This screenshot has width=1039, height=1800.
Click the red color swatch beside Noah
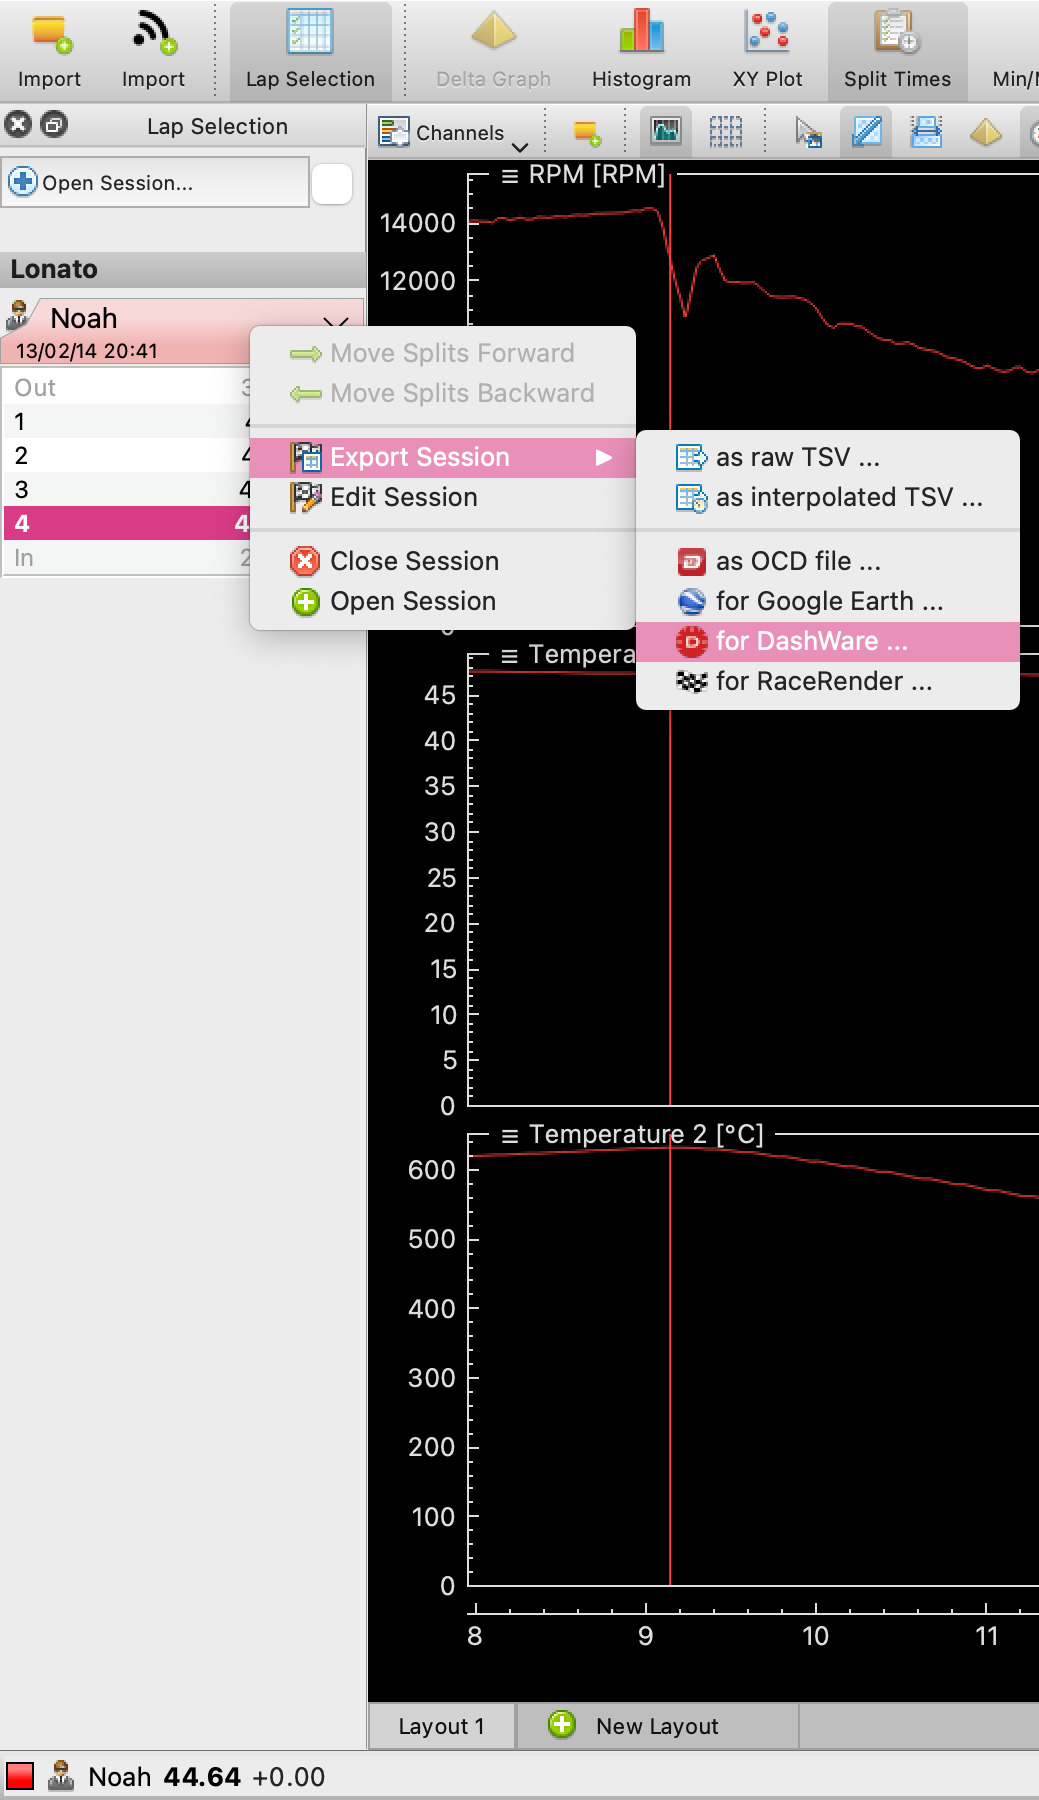(x=20, y=1776)
